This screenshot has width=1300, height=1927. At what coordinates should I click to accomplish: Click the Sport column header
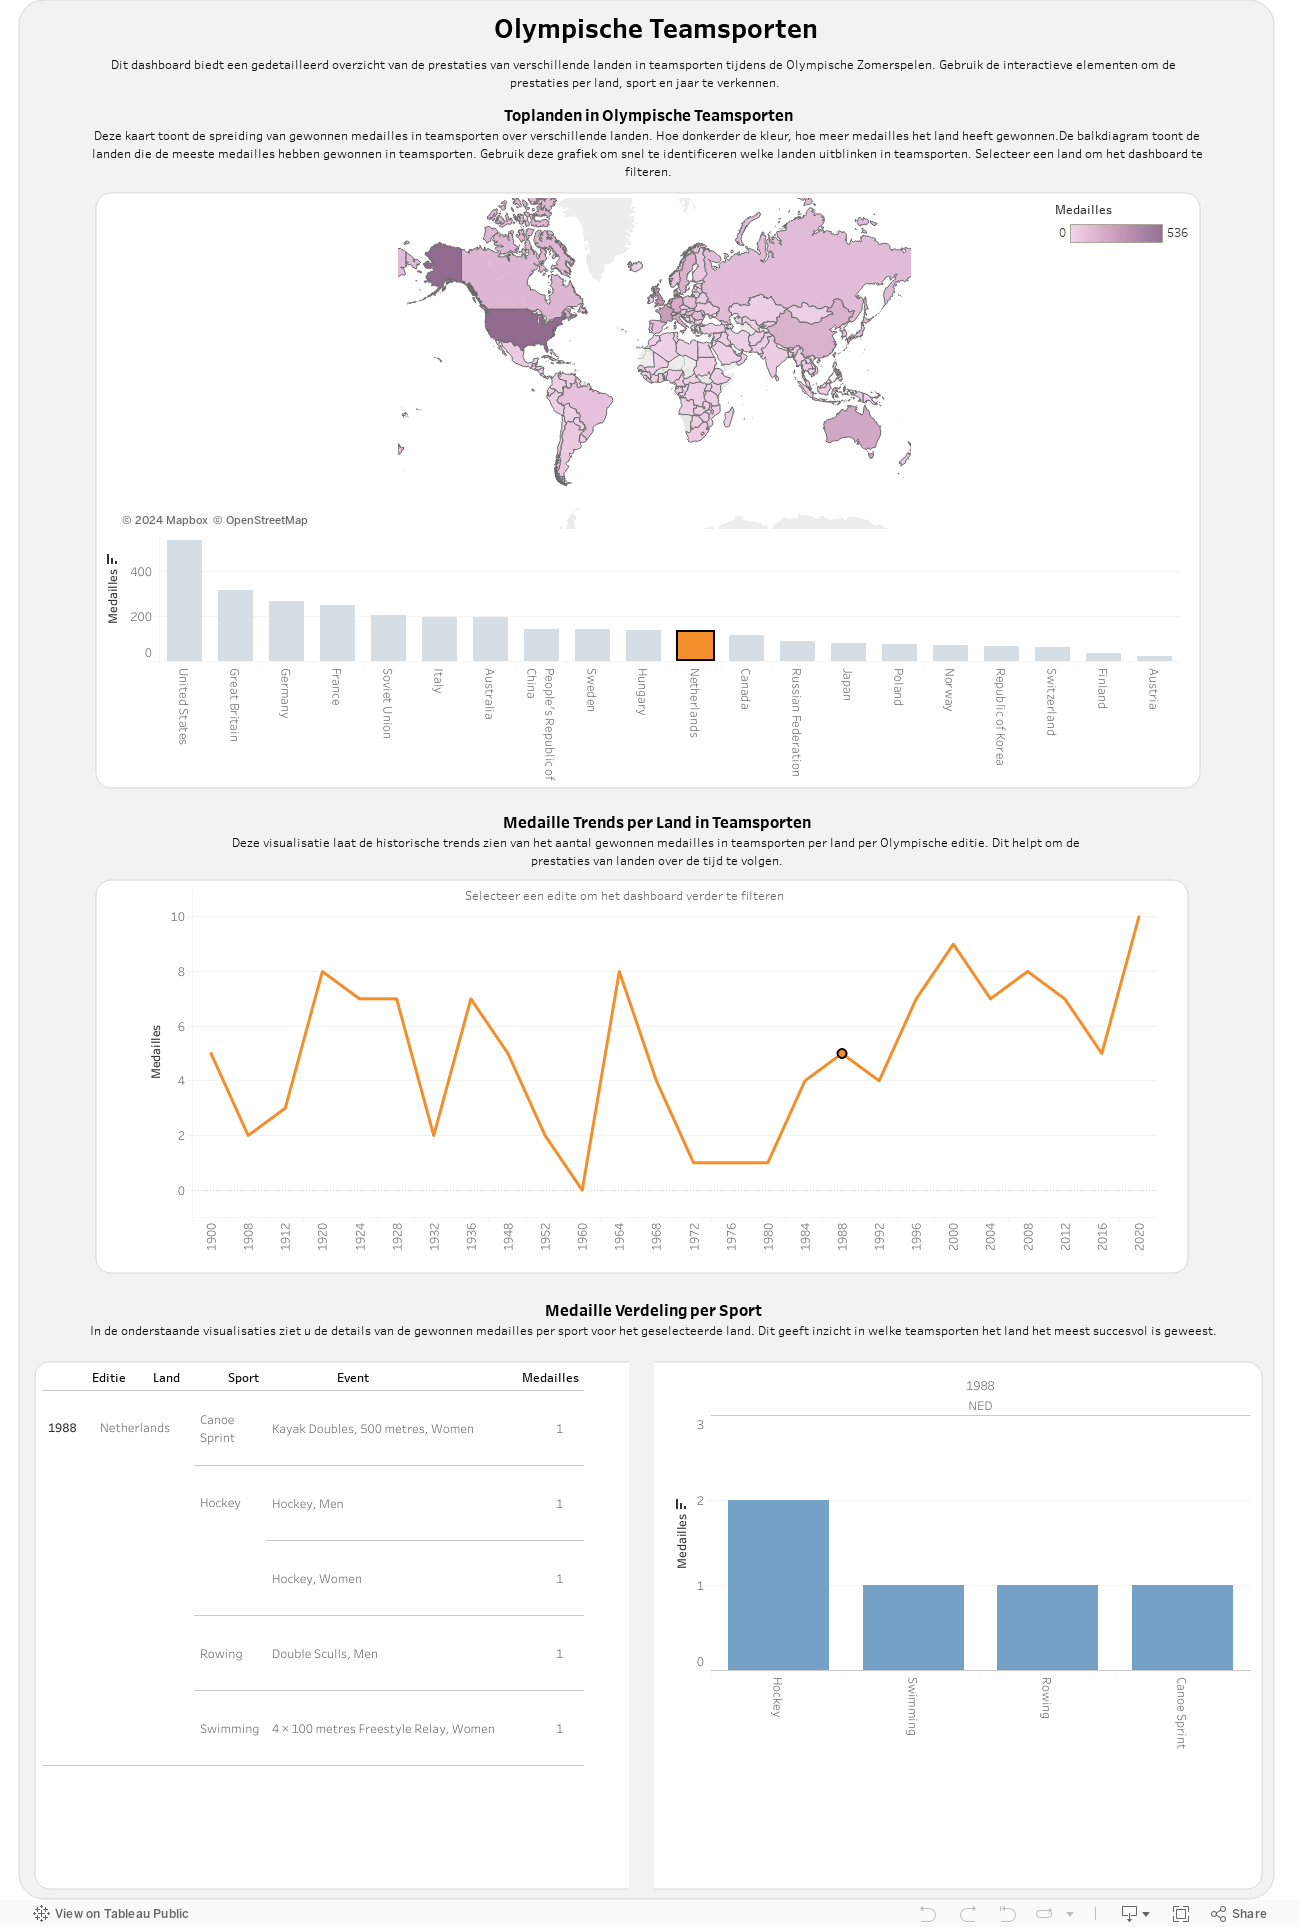pos(243,1378)
